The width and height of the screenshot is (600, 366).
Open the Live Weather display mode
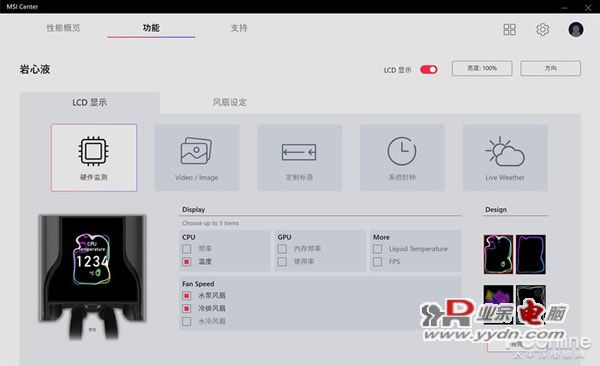[505, 157]
